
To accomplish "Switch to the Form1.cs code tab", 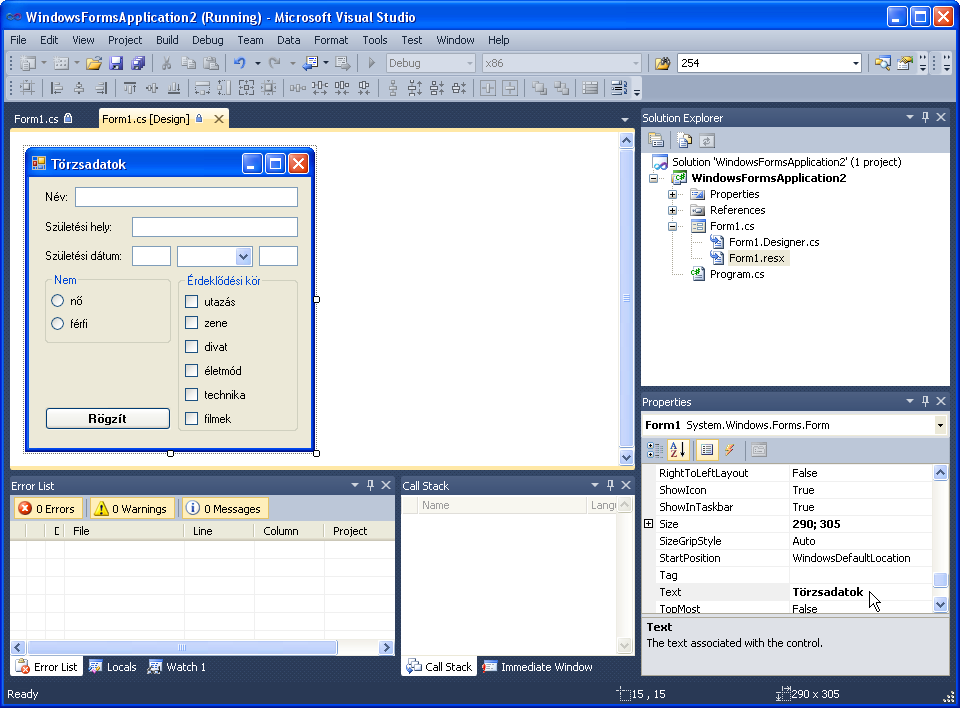I will coord(43,119).
